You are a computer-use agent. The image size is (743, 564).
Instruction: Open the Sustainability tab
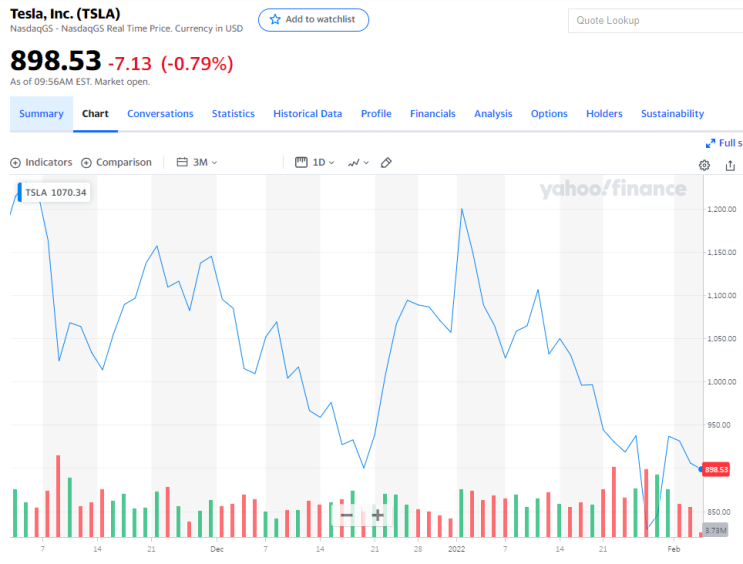pyautogui.click(x=672, y=114)
